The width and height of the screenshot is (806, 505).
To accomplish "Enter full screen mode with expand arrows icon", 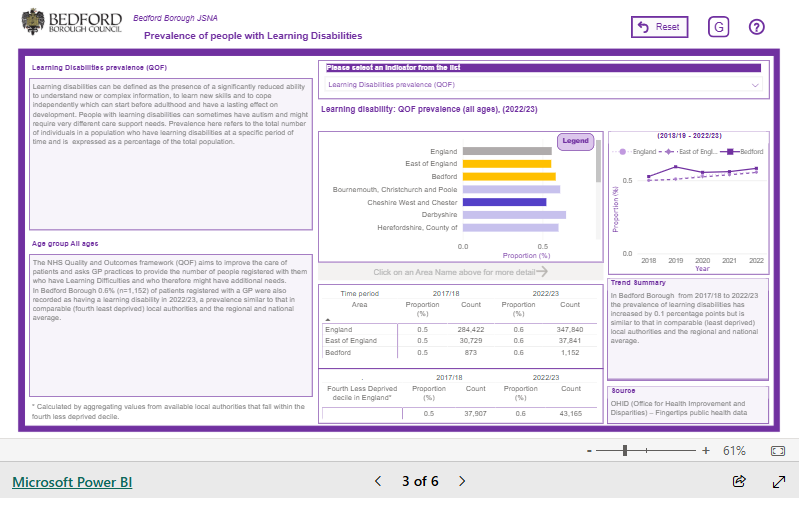I will (779, 481).
